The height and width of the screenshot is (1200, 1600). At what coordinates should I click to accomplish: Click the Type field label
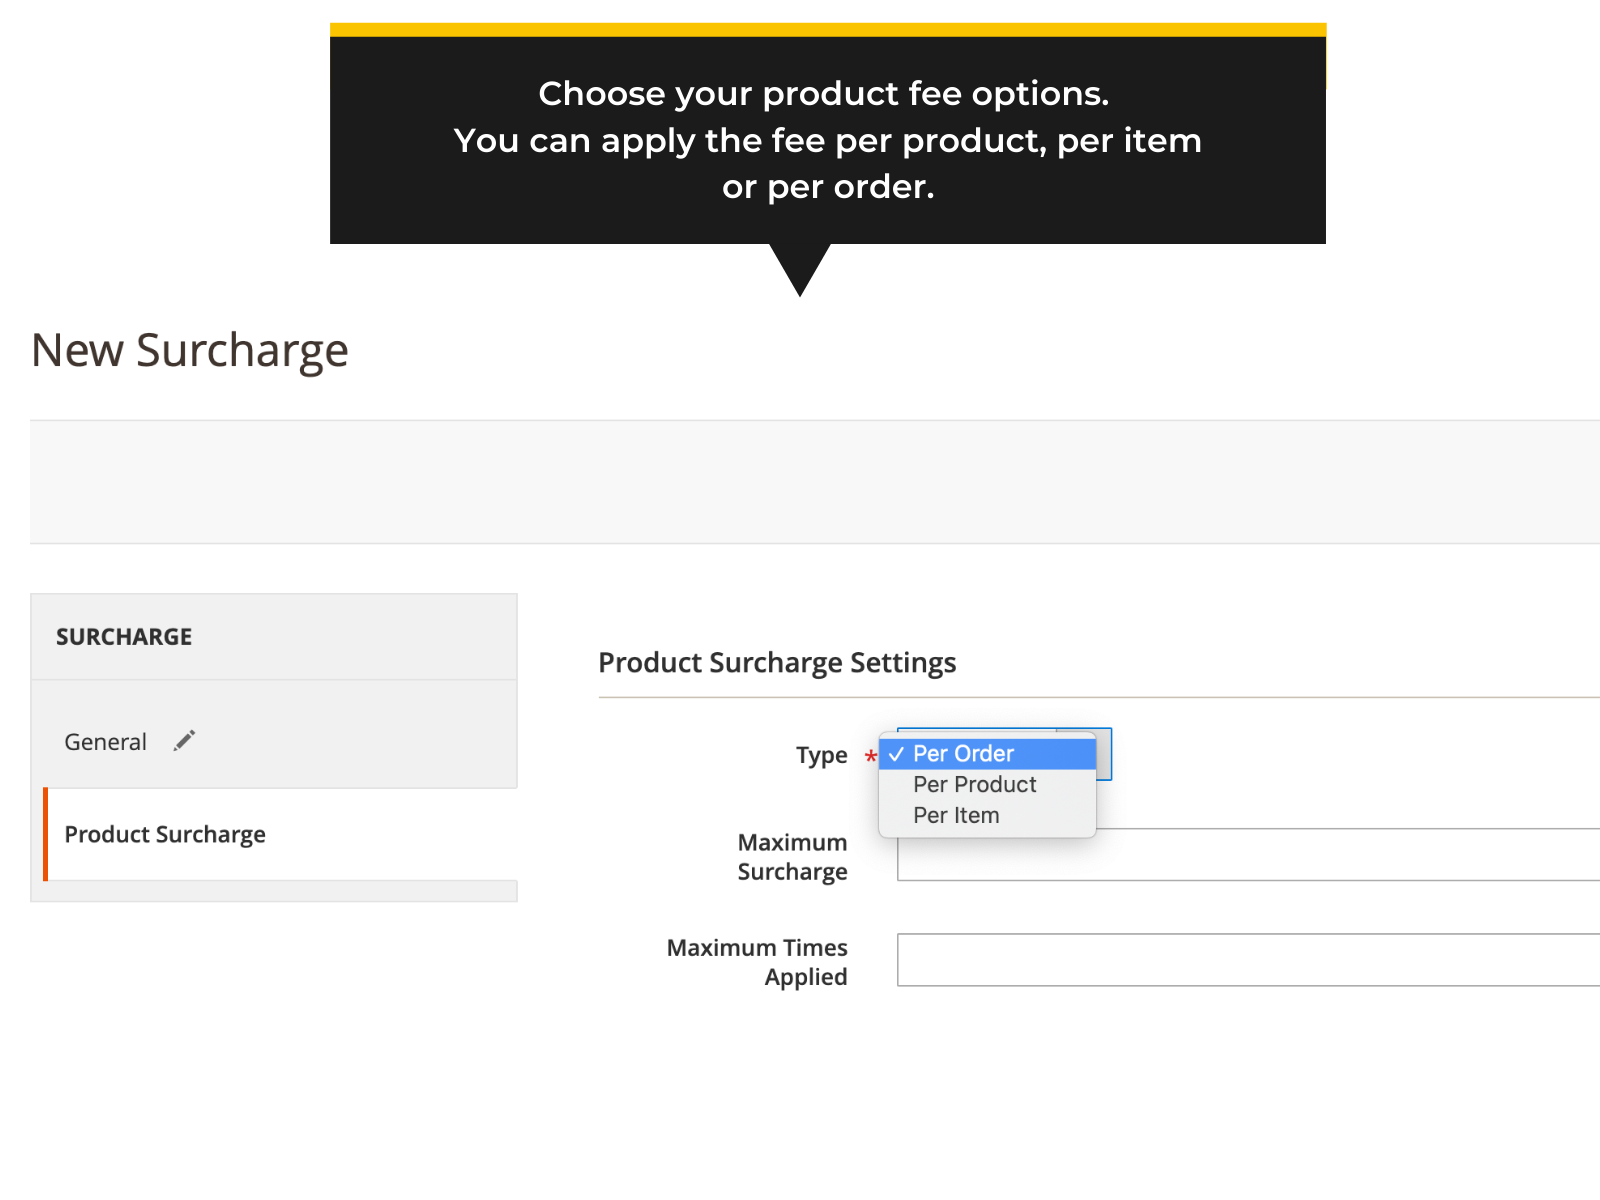point(821,755)
